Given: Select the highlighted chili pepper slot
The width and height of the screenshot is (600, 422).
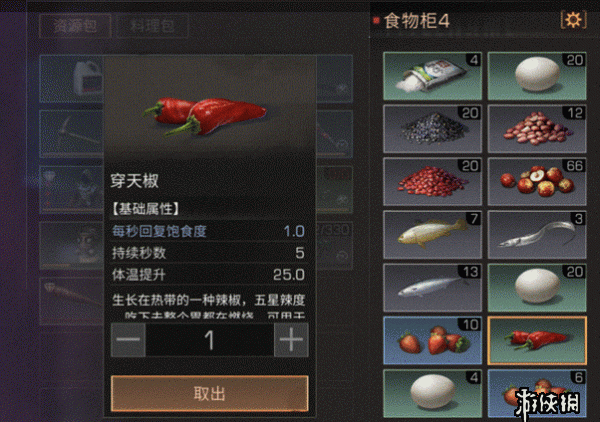Looking at the screenshot, I should point(537,340).
